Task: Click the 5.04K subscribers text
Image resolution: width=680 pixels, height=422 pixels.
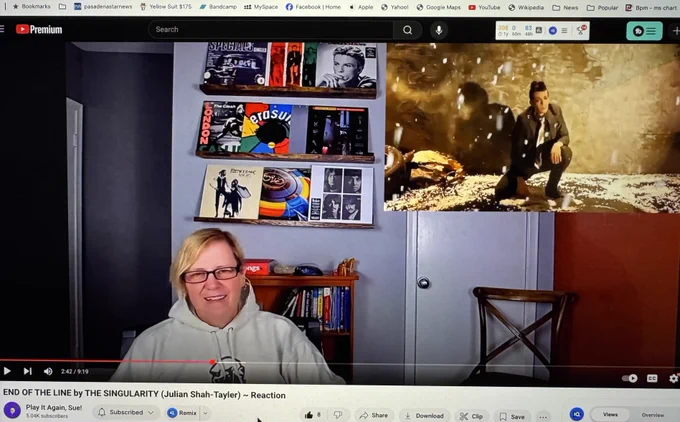Action: coord(47,416)
